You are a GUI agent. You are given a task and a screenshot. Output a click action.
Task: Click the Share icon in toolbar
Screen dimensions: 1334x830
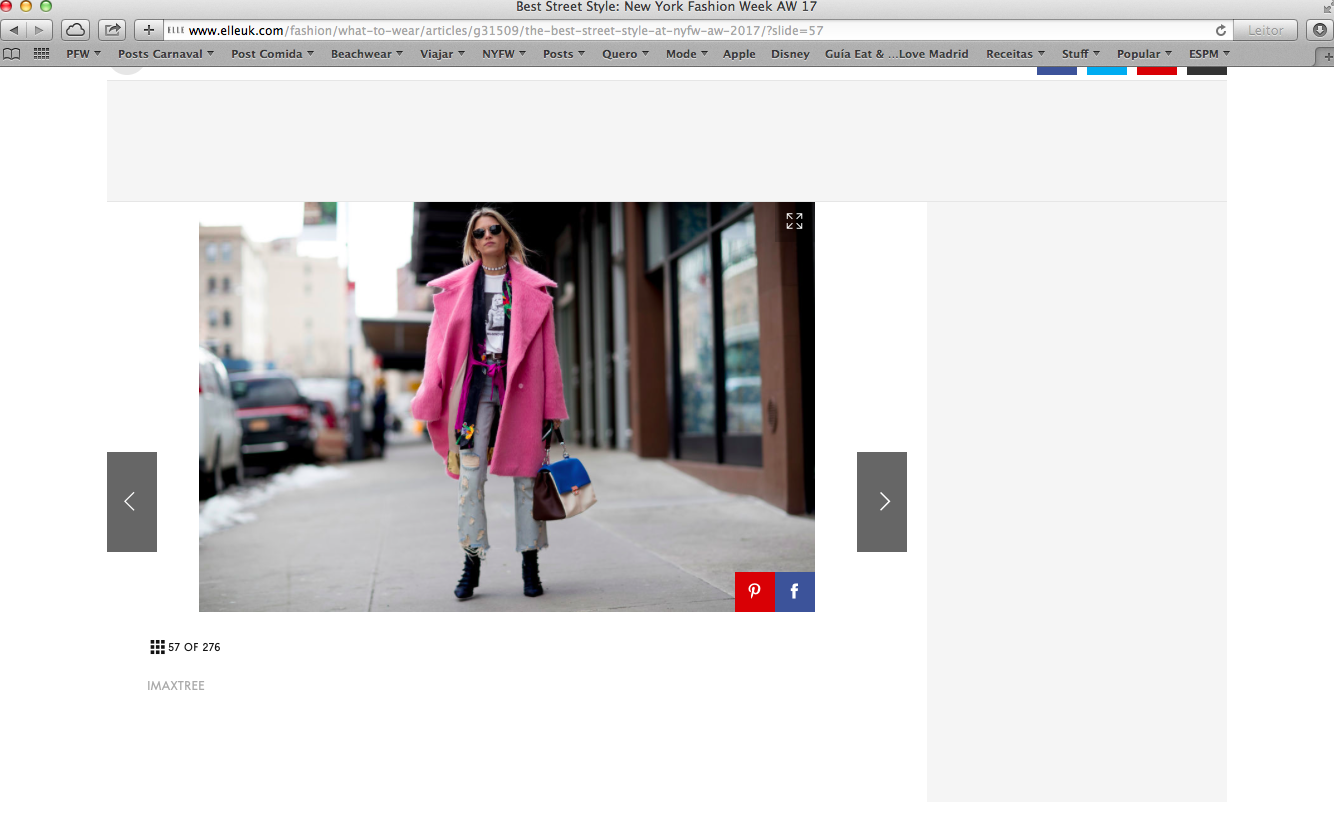[112, 30]
